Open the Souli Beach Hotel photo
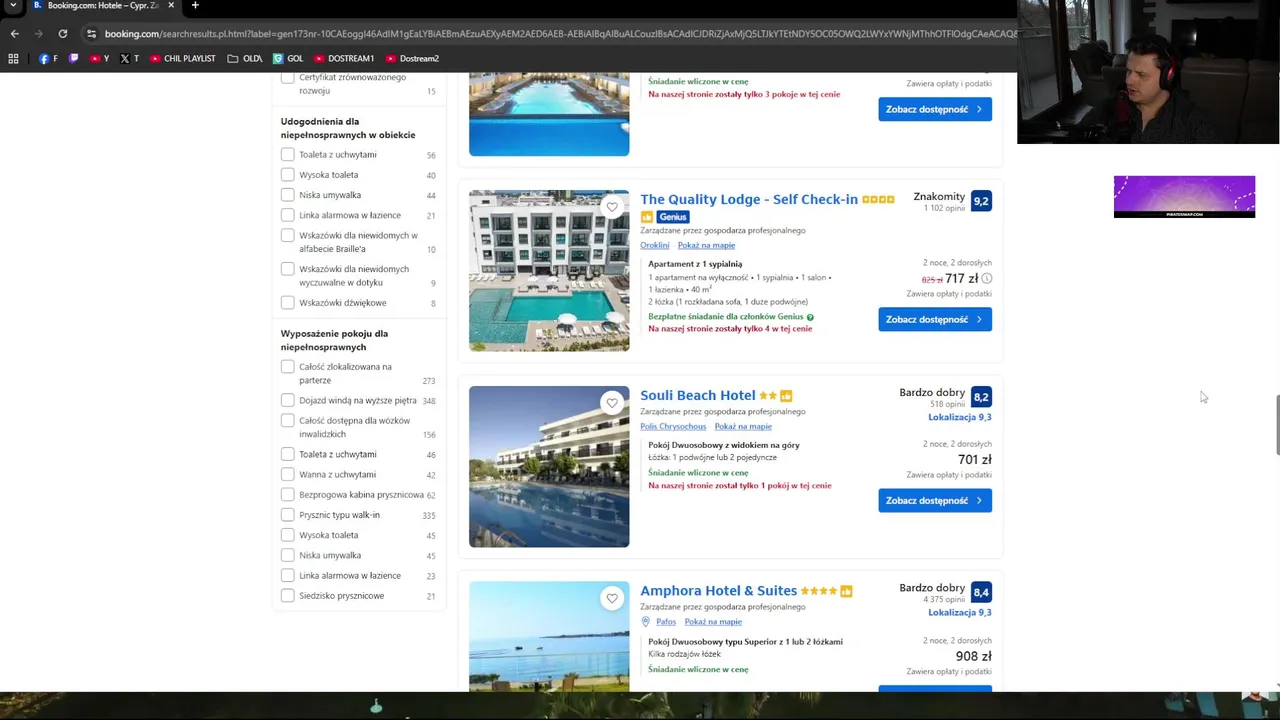The image size is (1280, 720). tap(549, 466)
